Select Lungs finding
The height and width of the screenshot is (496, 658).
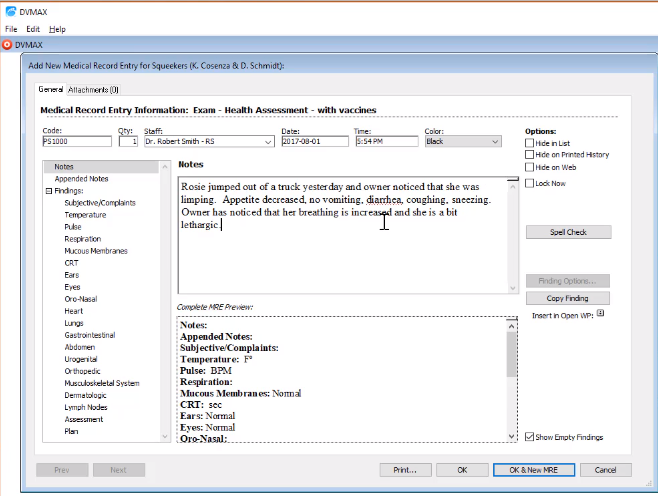[74, 323]
